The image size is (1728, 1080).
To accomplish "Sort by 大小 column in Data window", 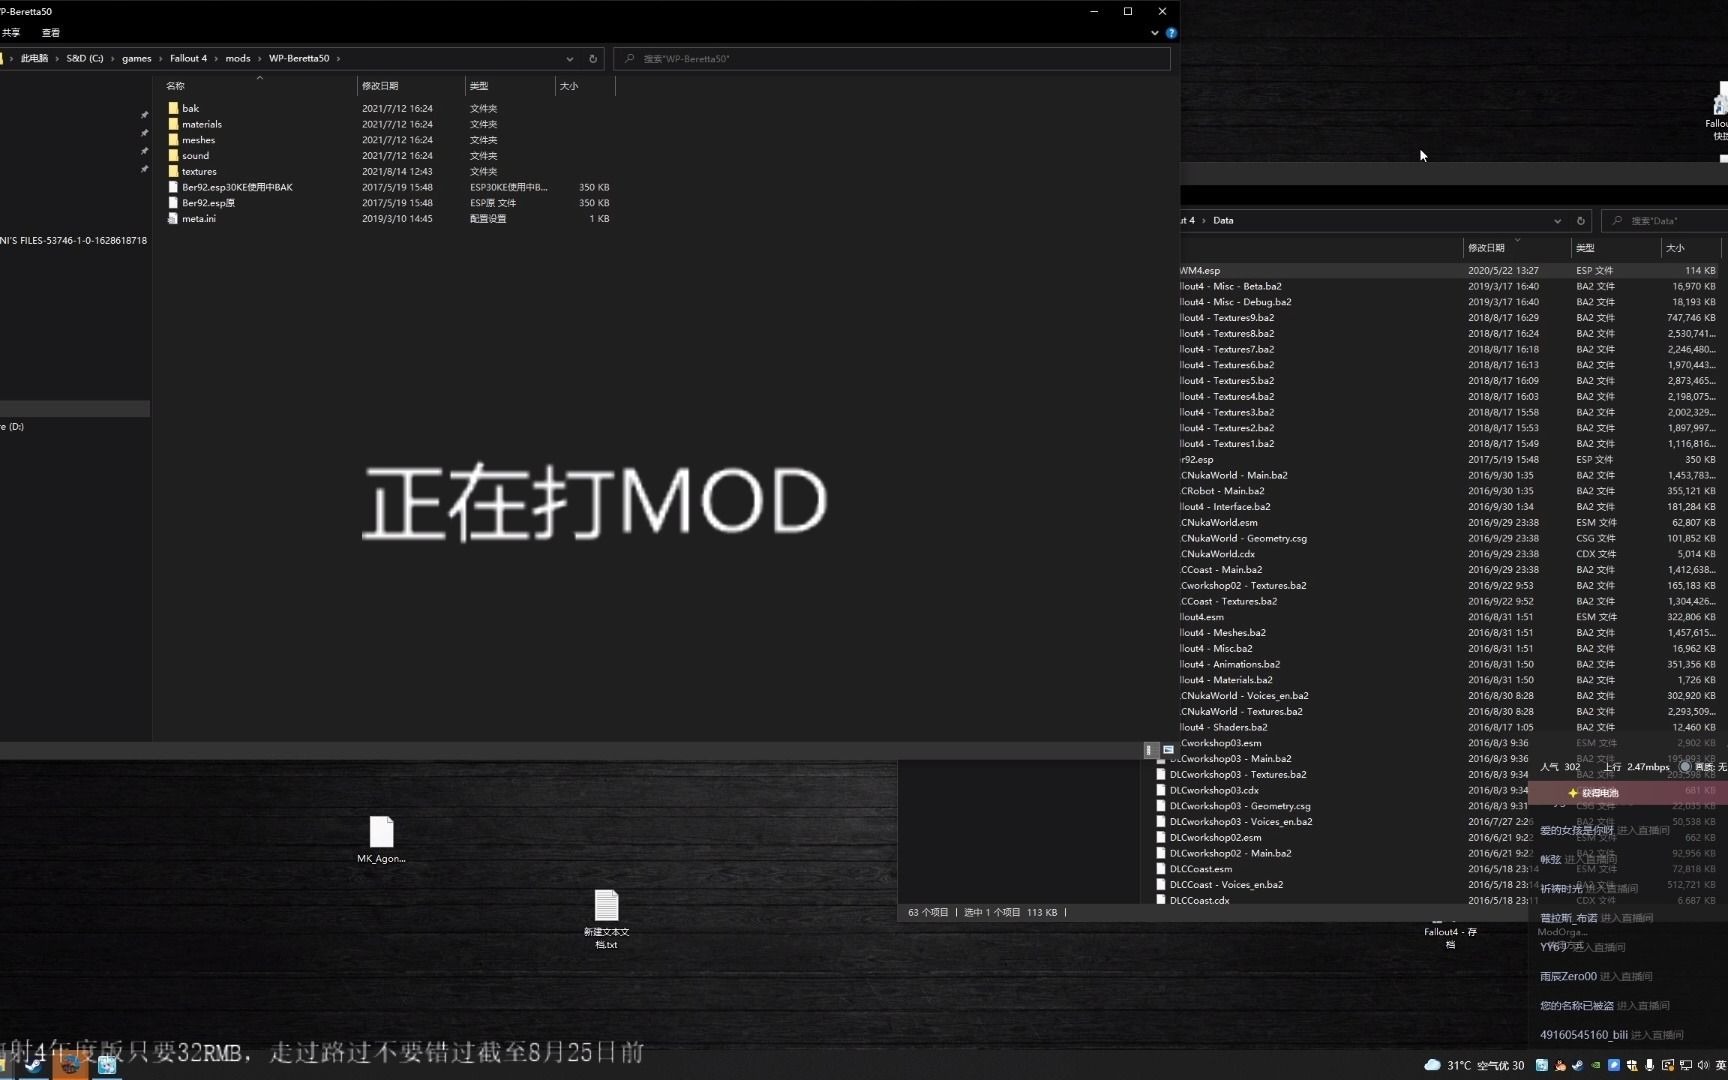I will (x=1691, y=248).
